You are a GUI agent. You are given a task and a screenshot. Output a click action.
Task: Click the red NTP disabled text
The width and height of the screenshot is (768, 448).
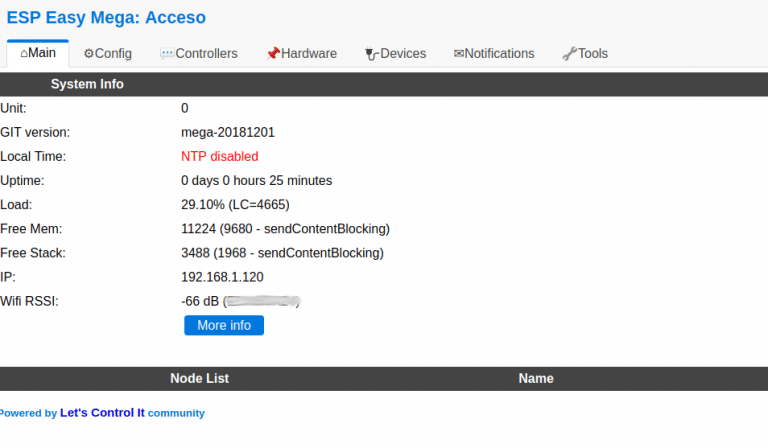[219, 156]
